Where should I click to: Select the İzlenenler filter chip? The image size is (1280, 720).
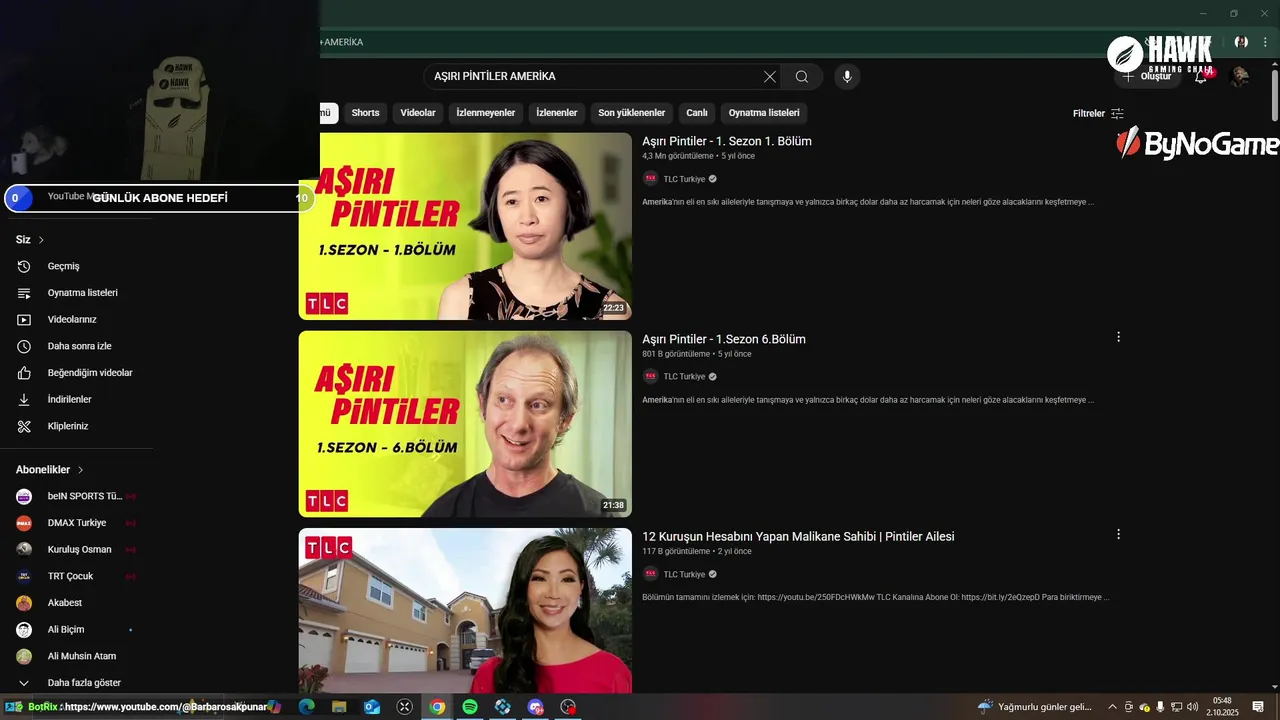click(x=557, y=113)
